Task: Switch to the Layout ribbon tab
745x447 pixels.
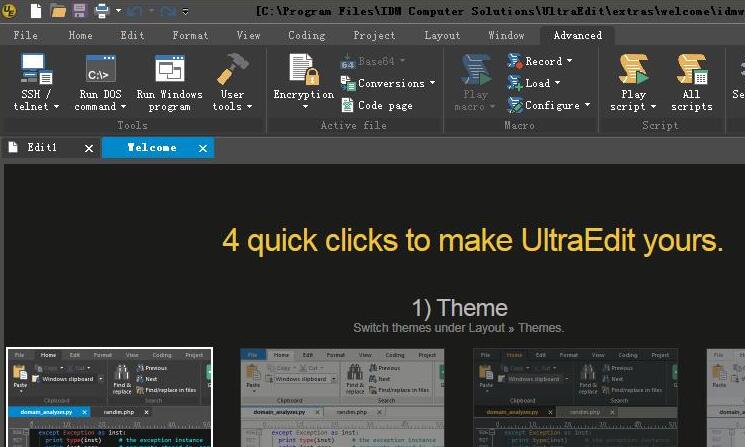Action: point(442,35)
